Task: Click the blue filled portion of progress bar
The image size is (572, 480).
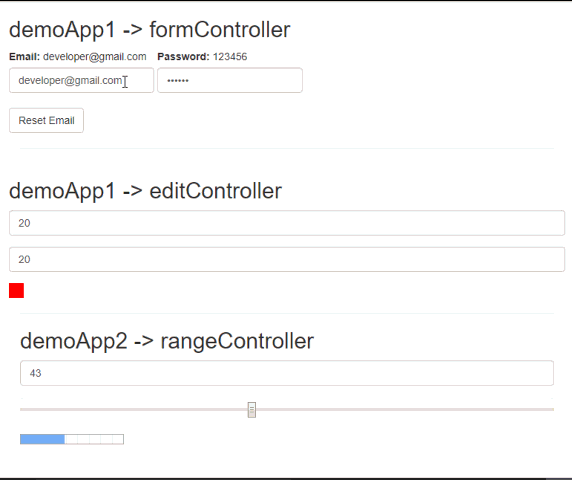Action: coord(42,439)
